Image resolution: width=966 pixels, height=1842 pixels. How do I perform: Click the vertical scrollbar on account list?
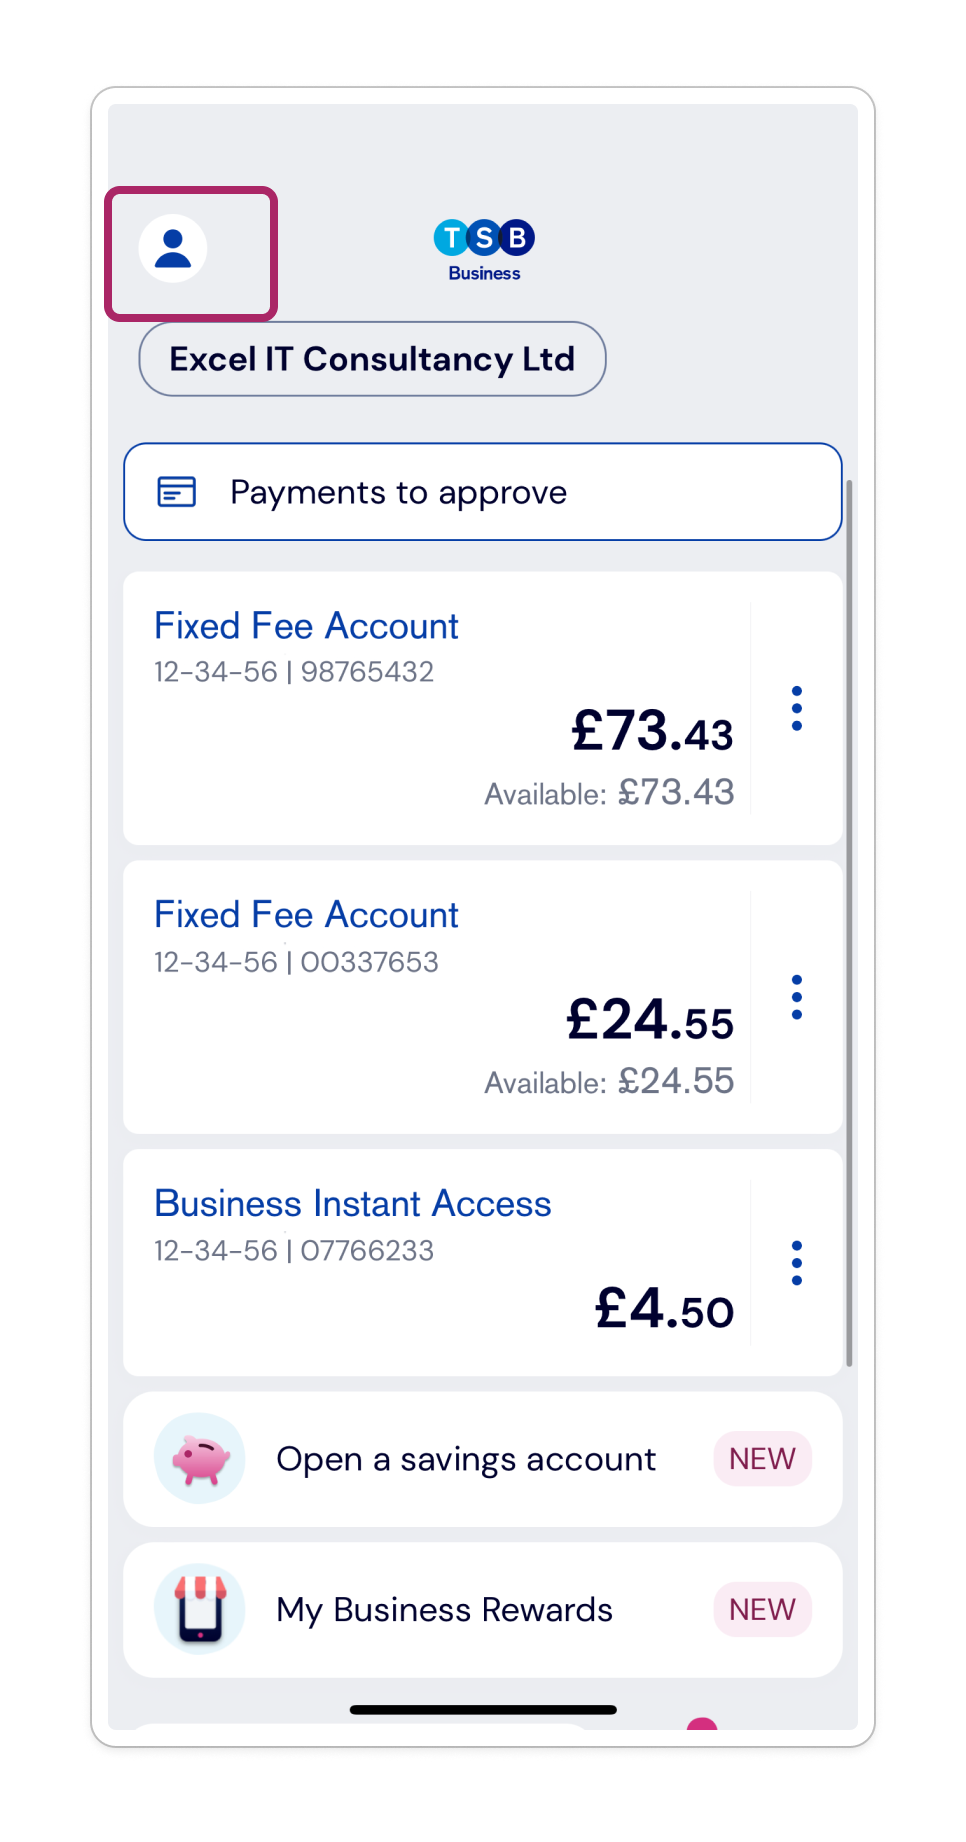coord(849,922)
